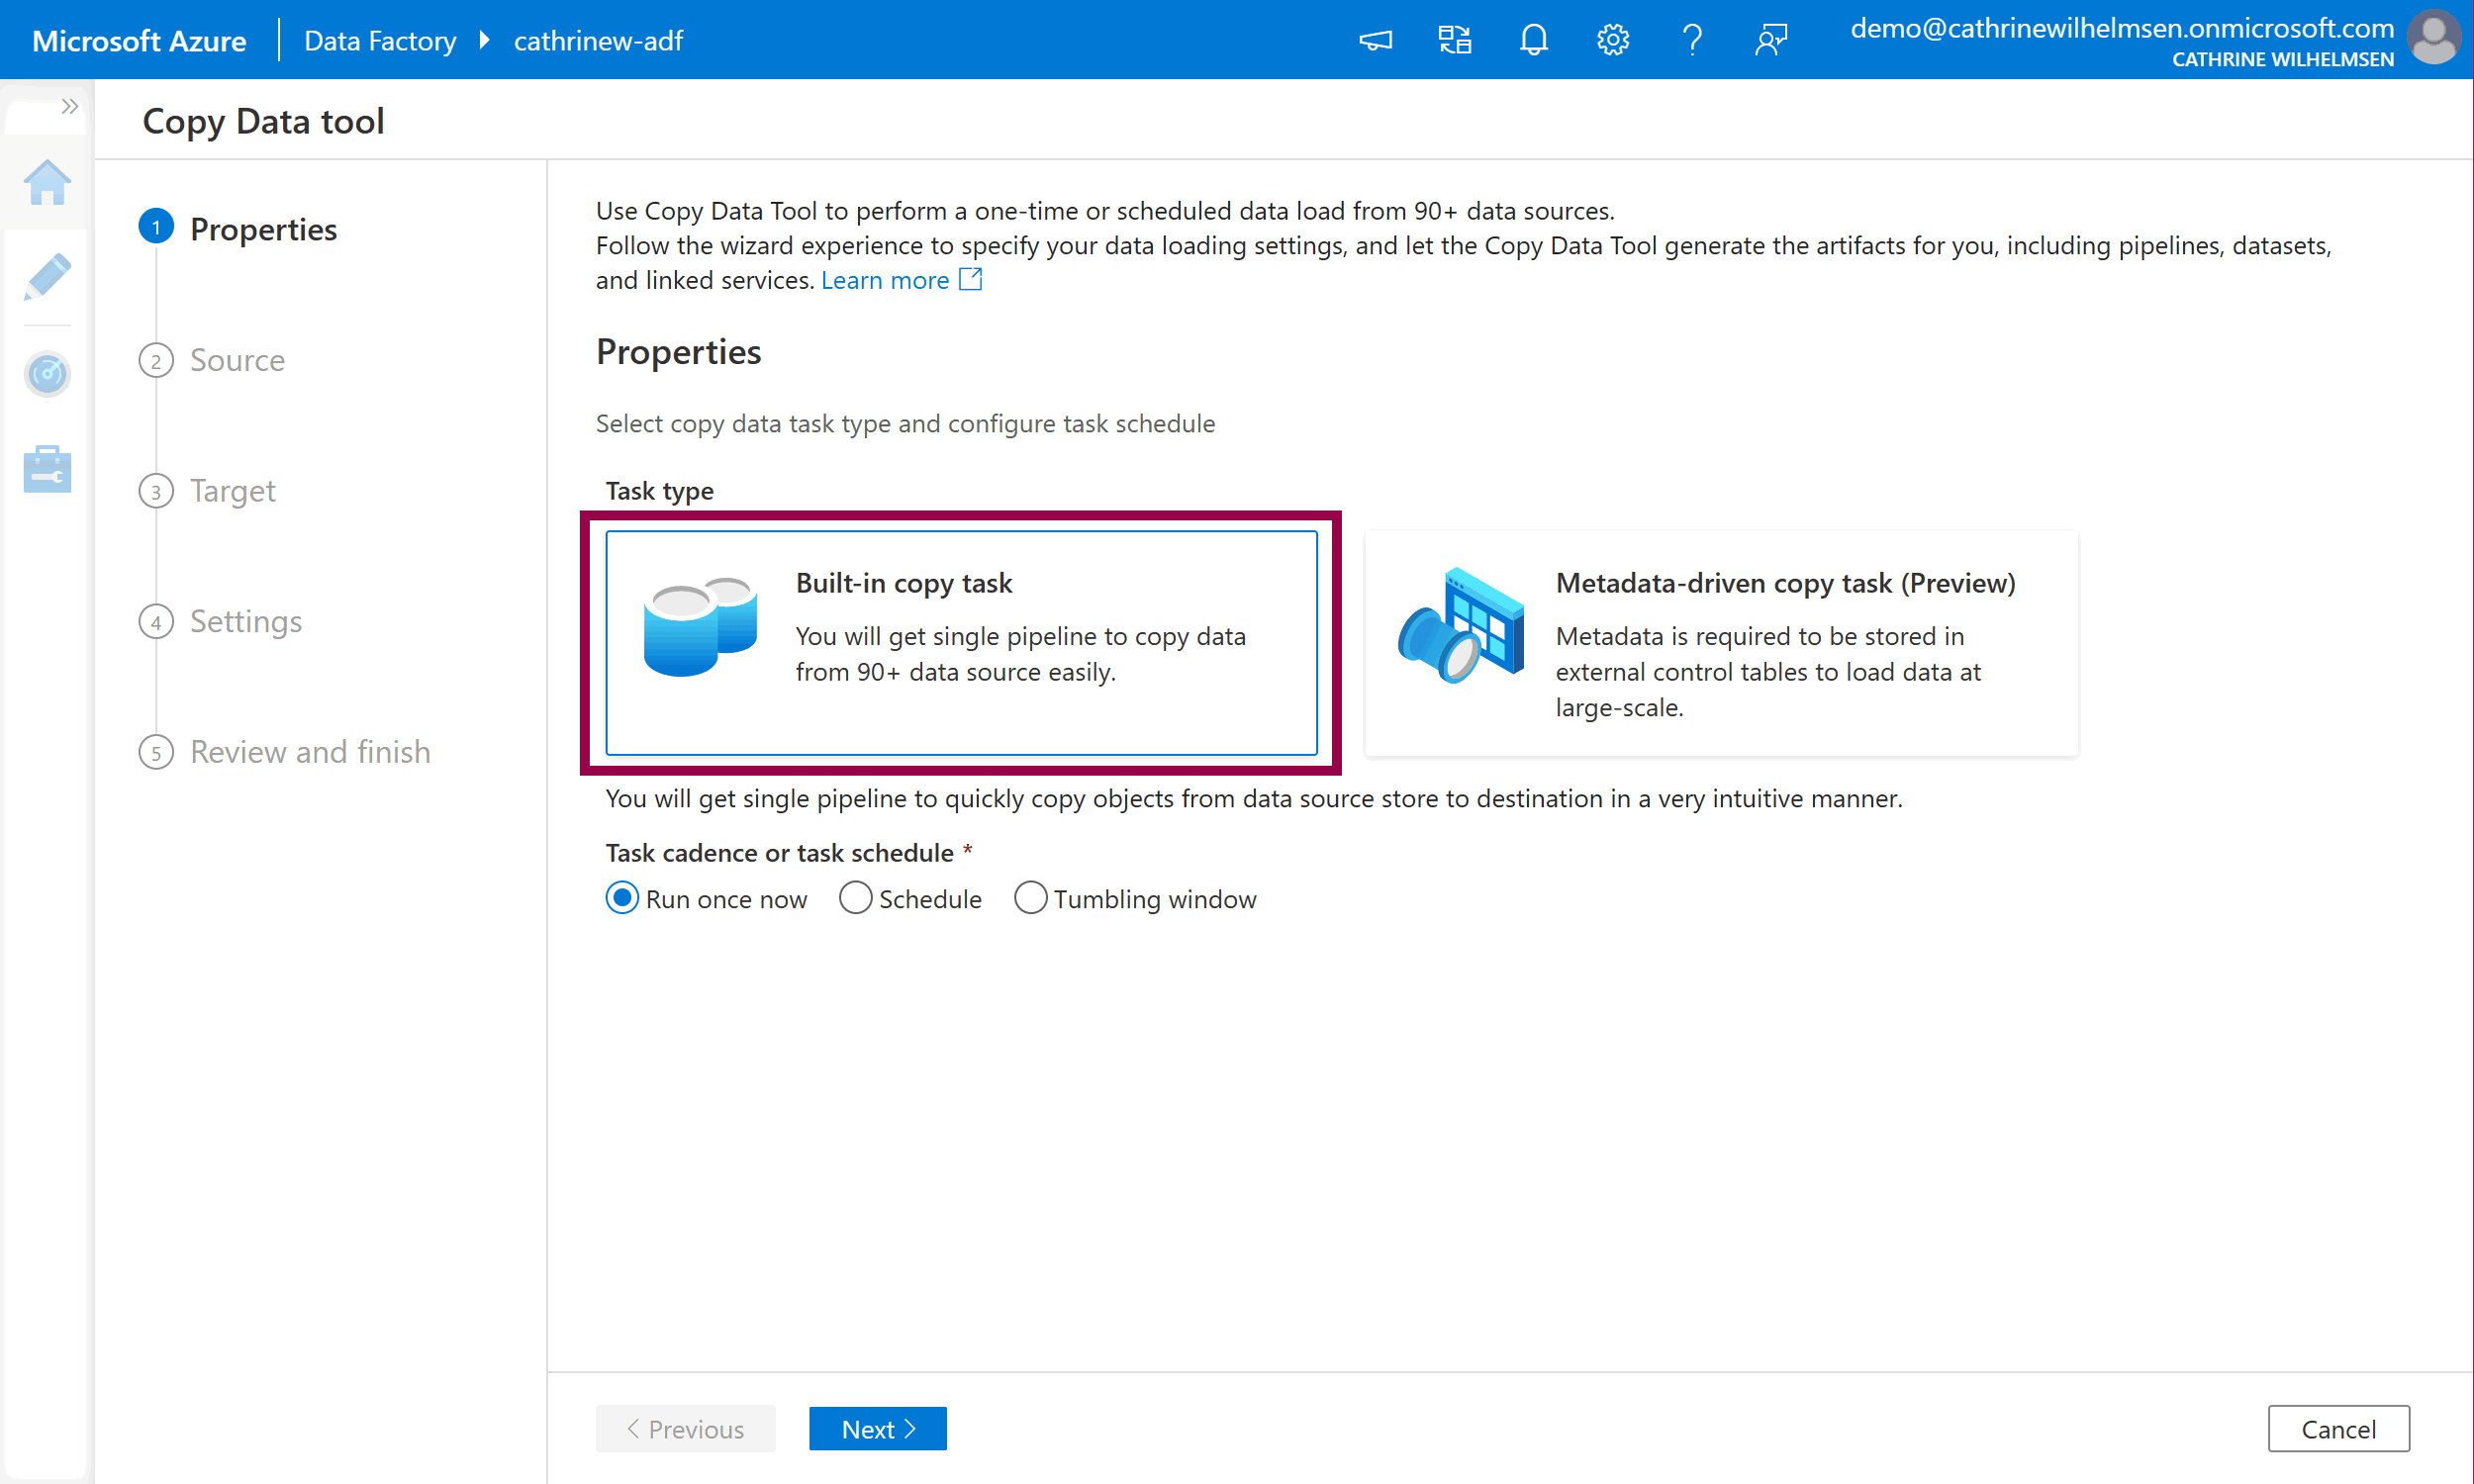Open the notifications bell icon
The height and width of the screenshot is (1484, 2474).
[x=1533, y=40]
